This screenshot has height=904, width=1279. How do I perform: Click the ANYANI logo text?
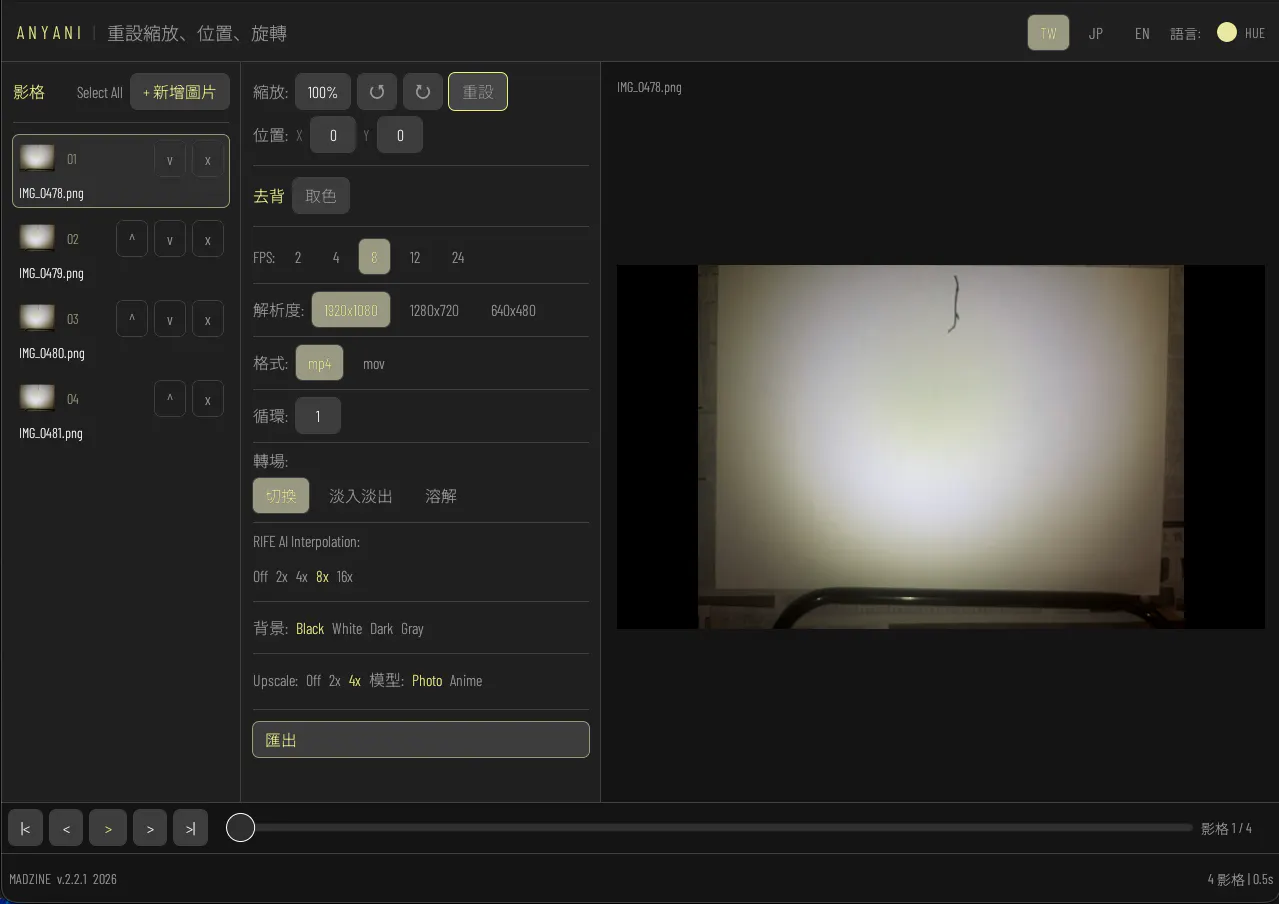point(50,33)
